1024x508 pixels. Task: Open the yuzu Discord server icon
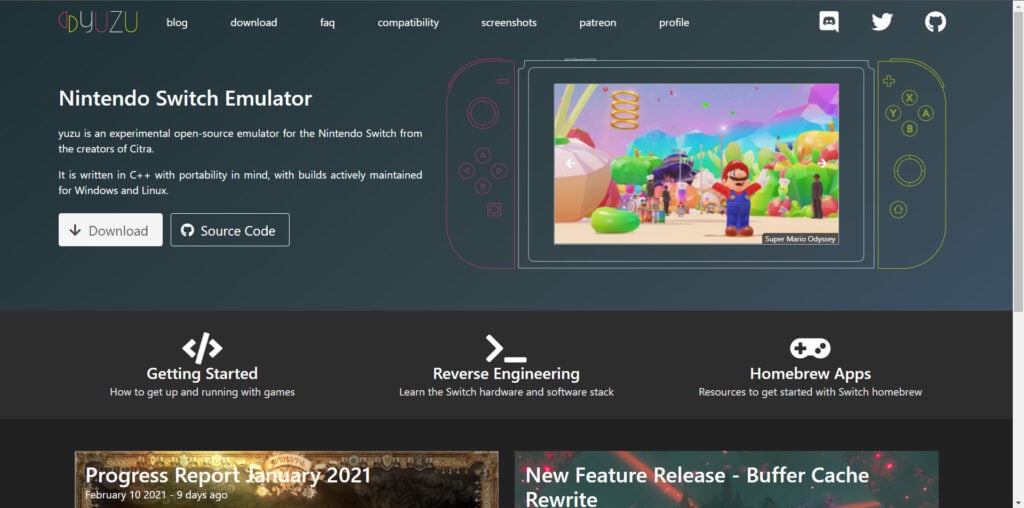coord(829,22)
